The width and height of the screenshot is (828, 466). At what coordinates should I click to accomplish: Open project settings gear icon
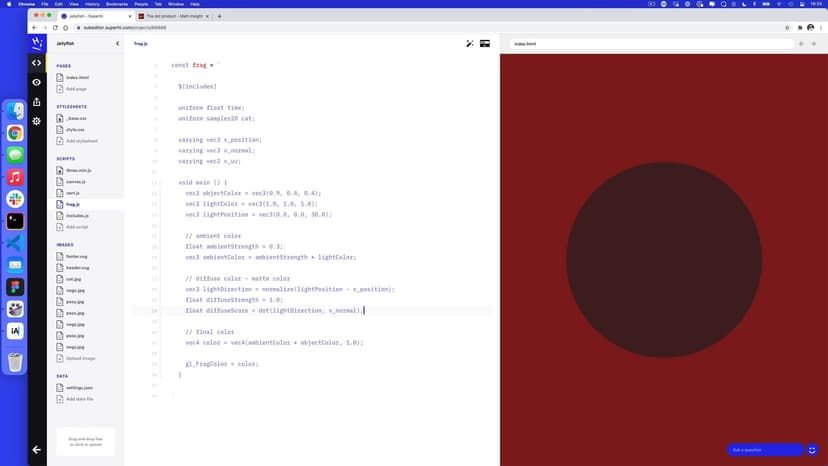[37, 121]
